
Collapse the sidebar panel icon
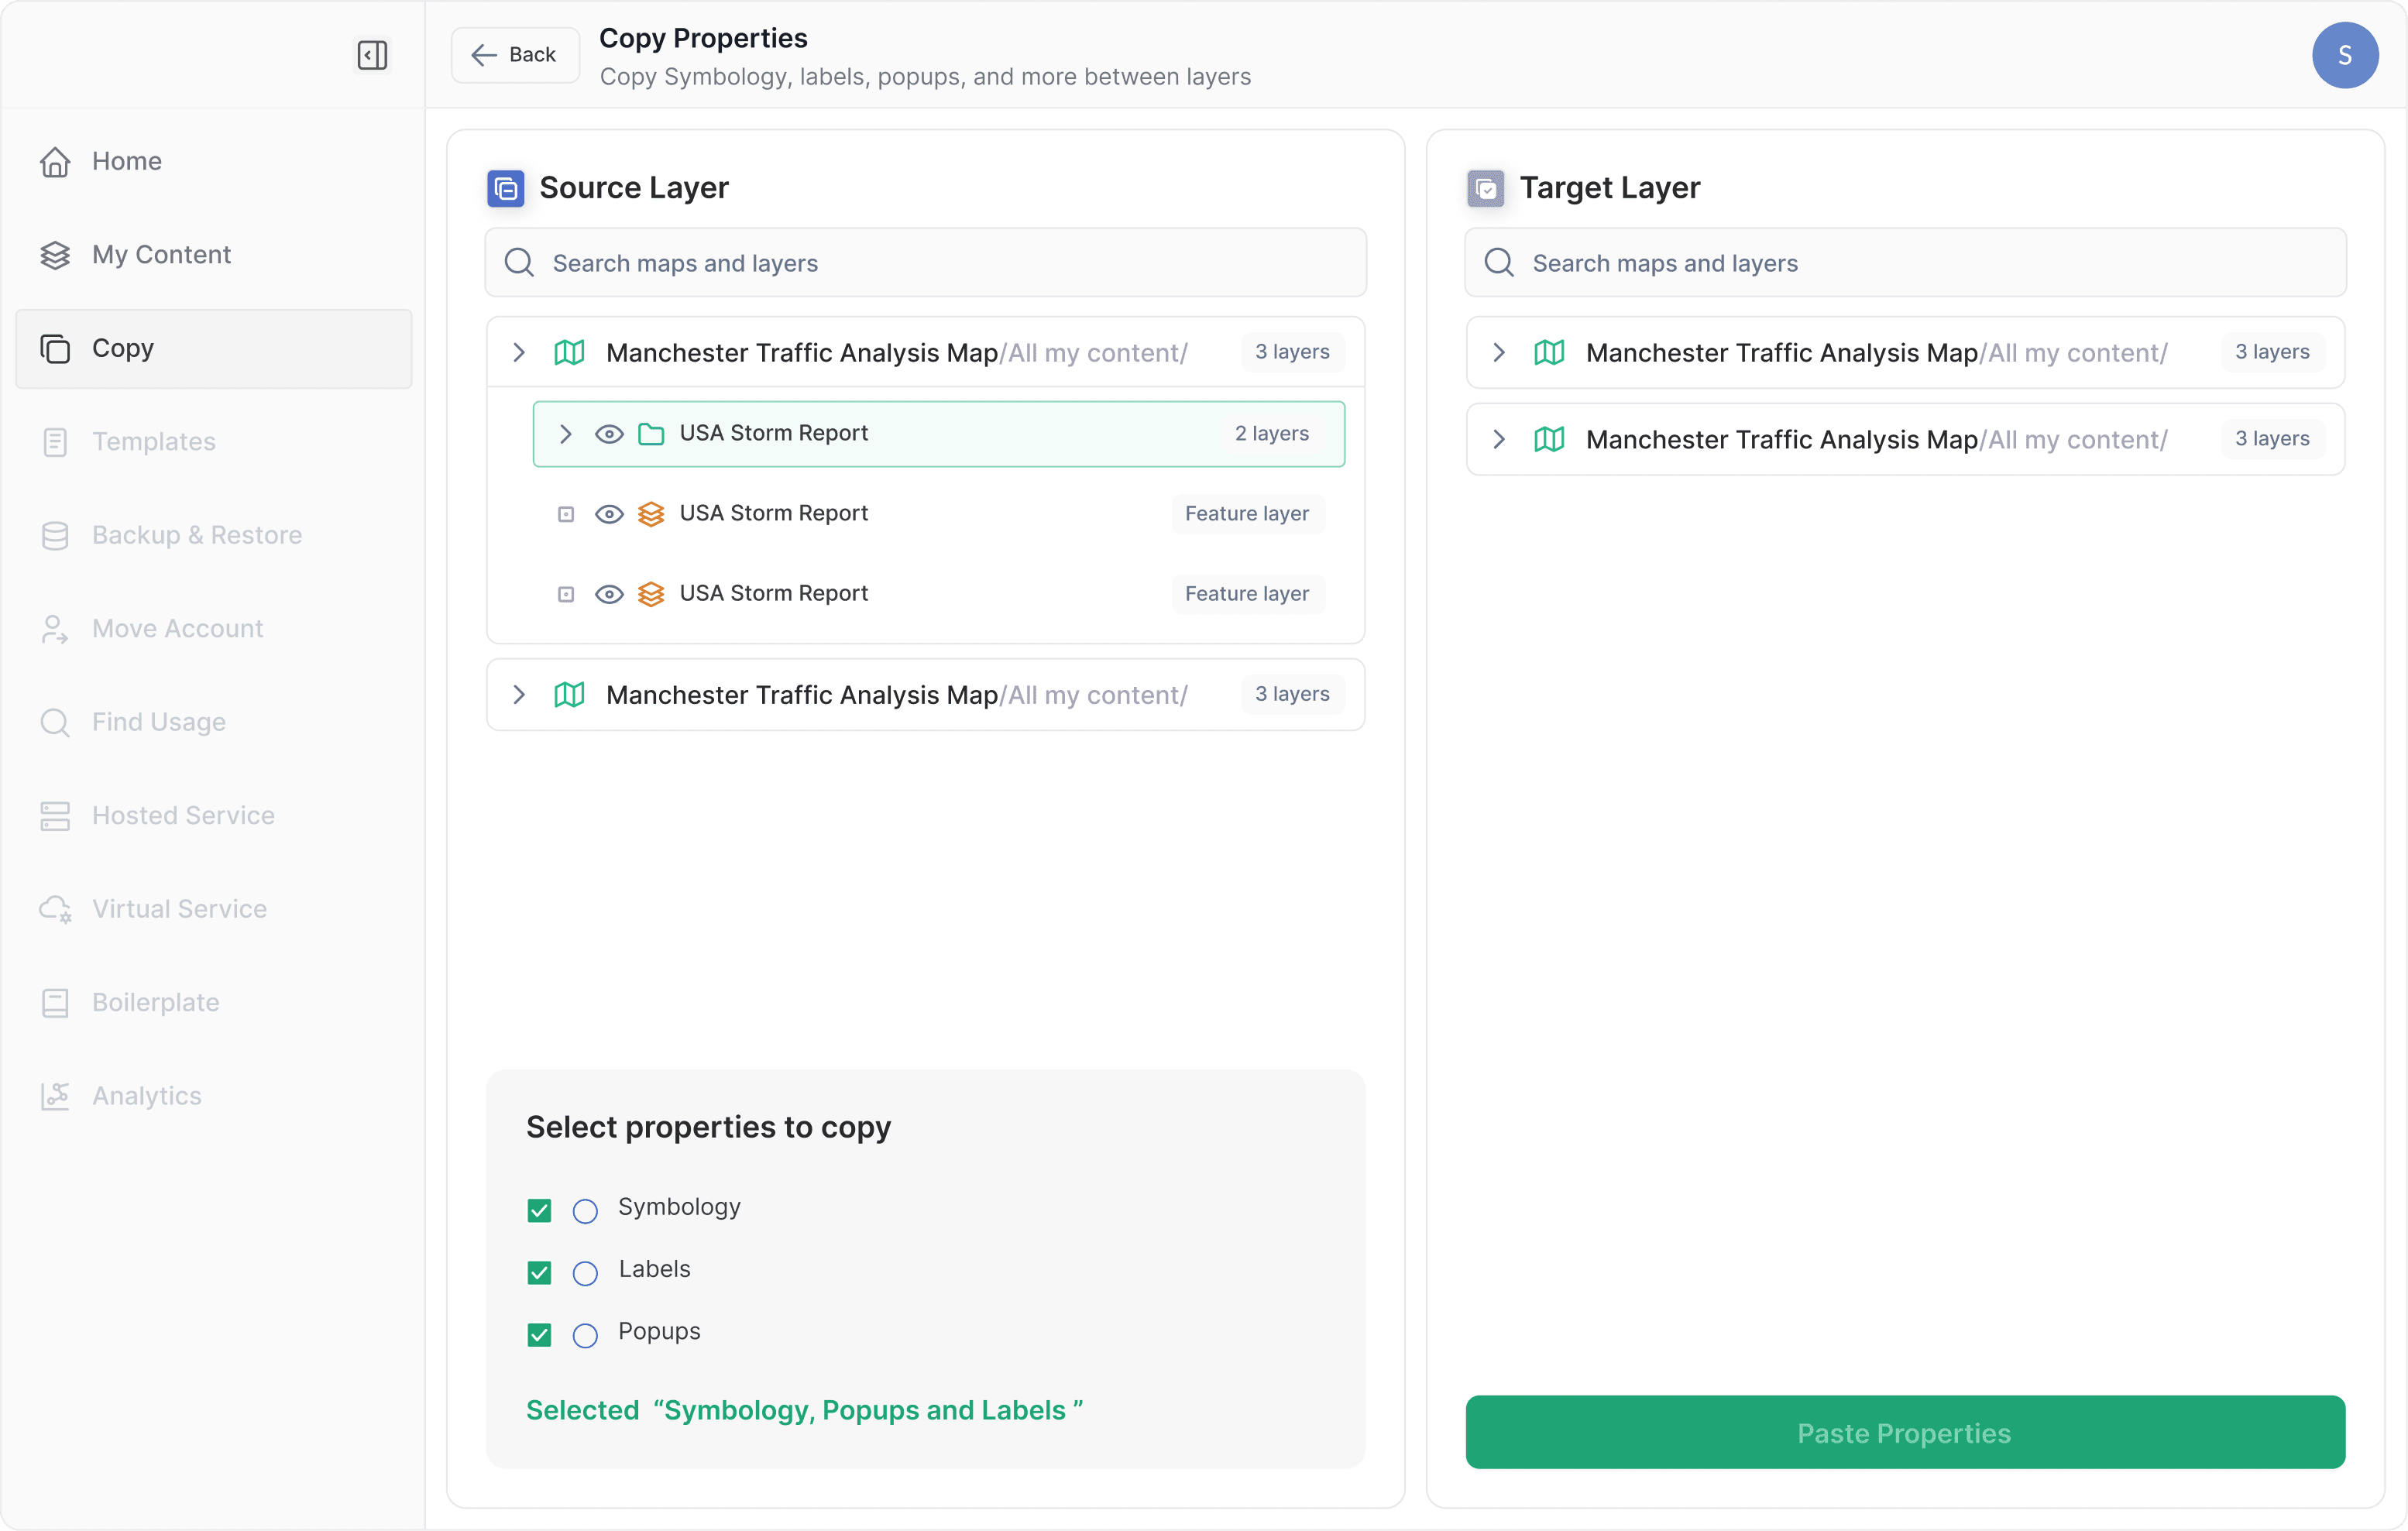[372, 55]
